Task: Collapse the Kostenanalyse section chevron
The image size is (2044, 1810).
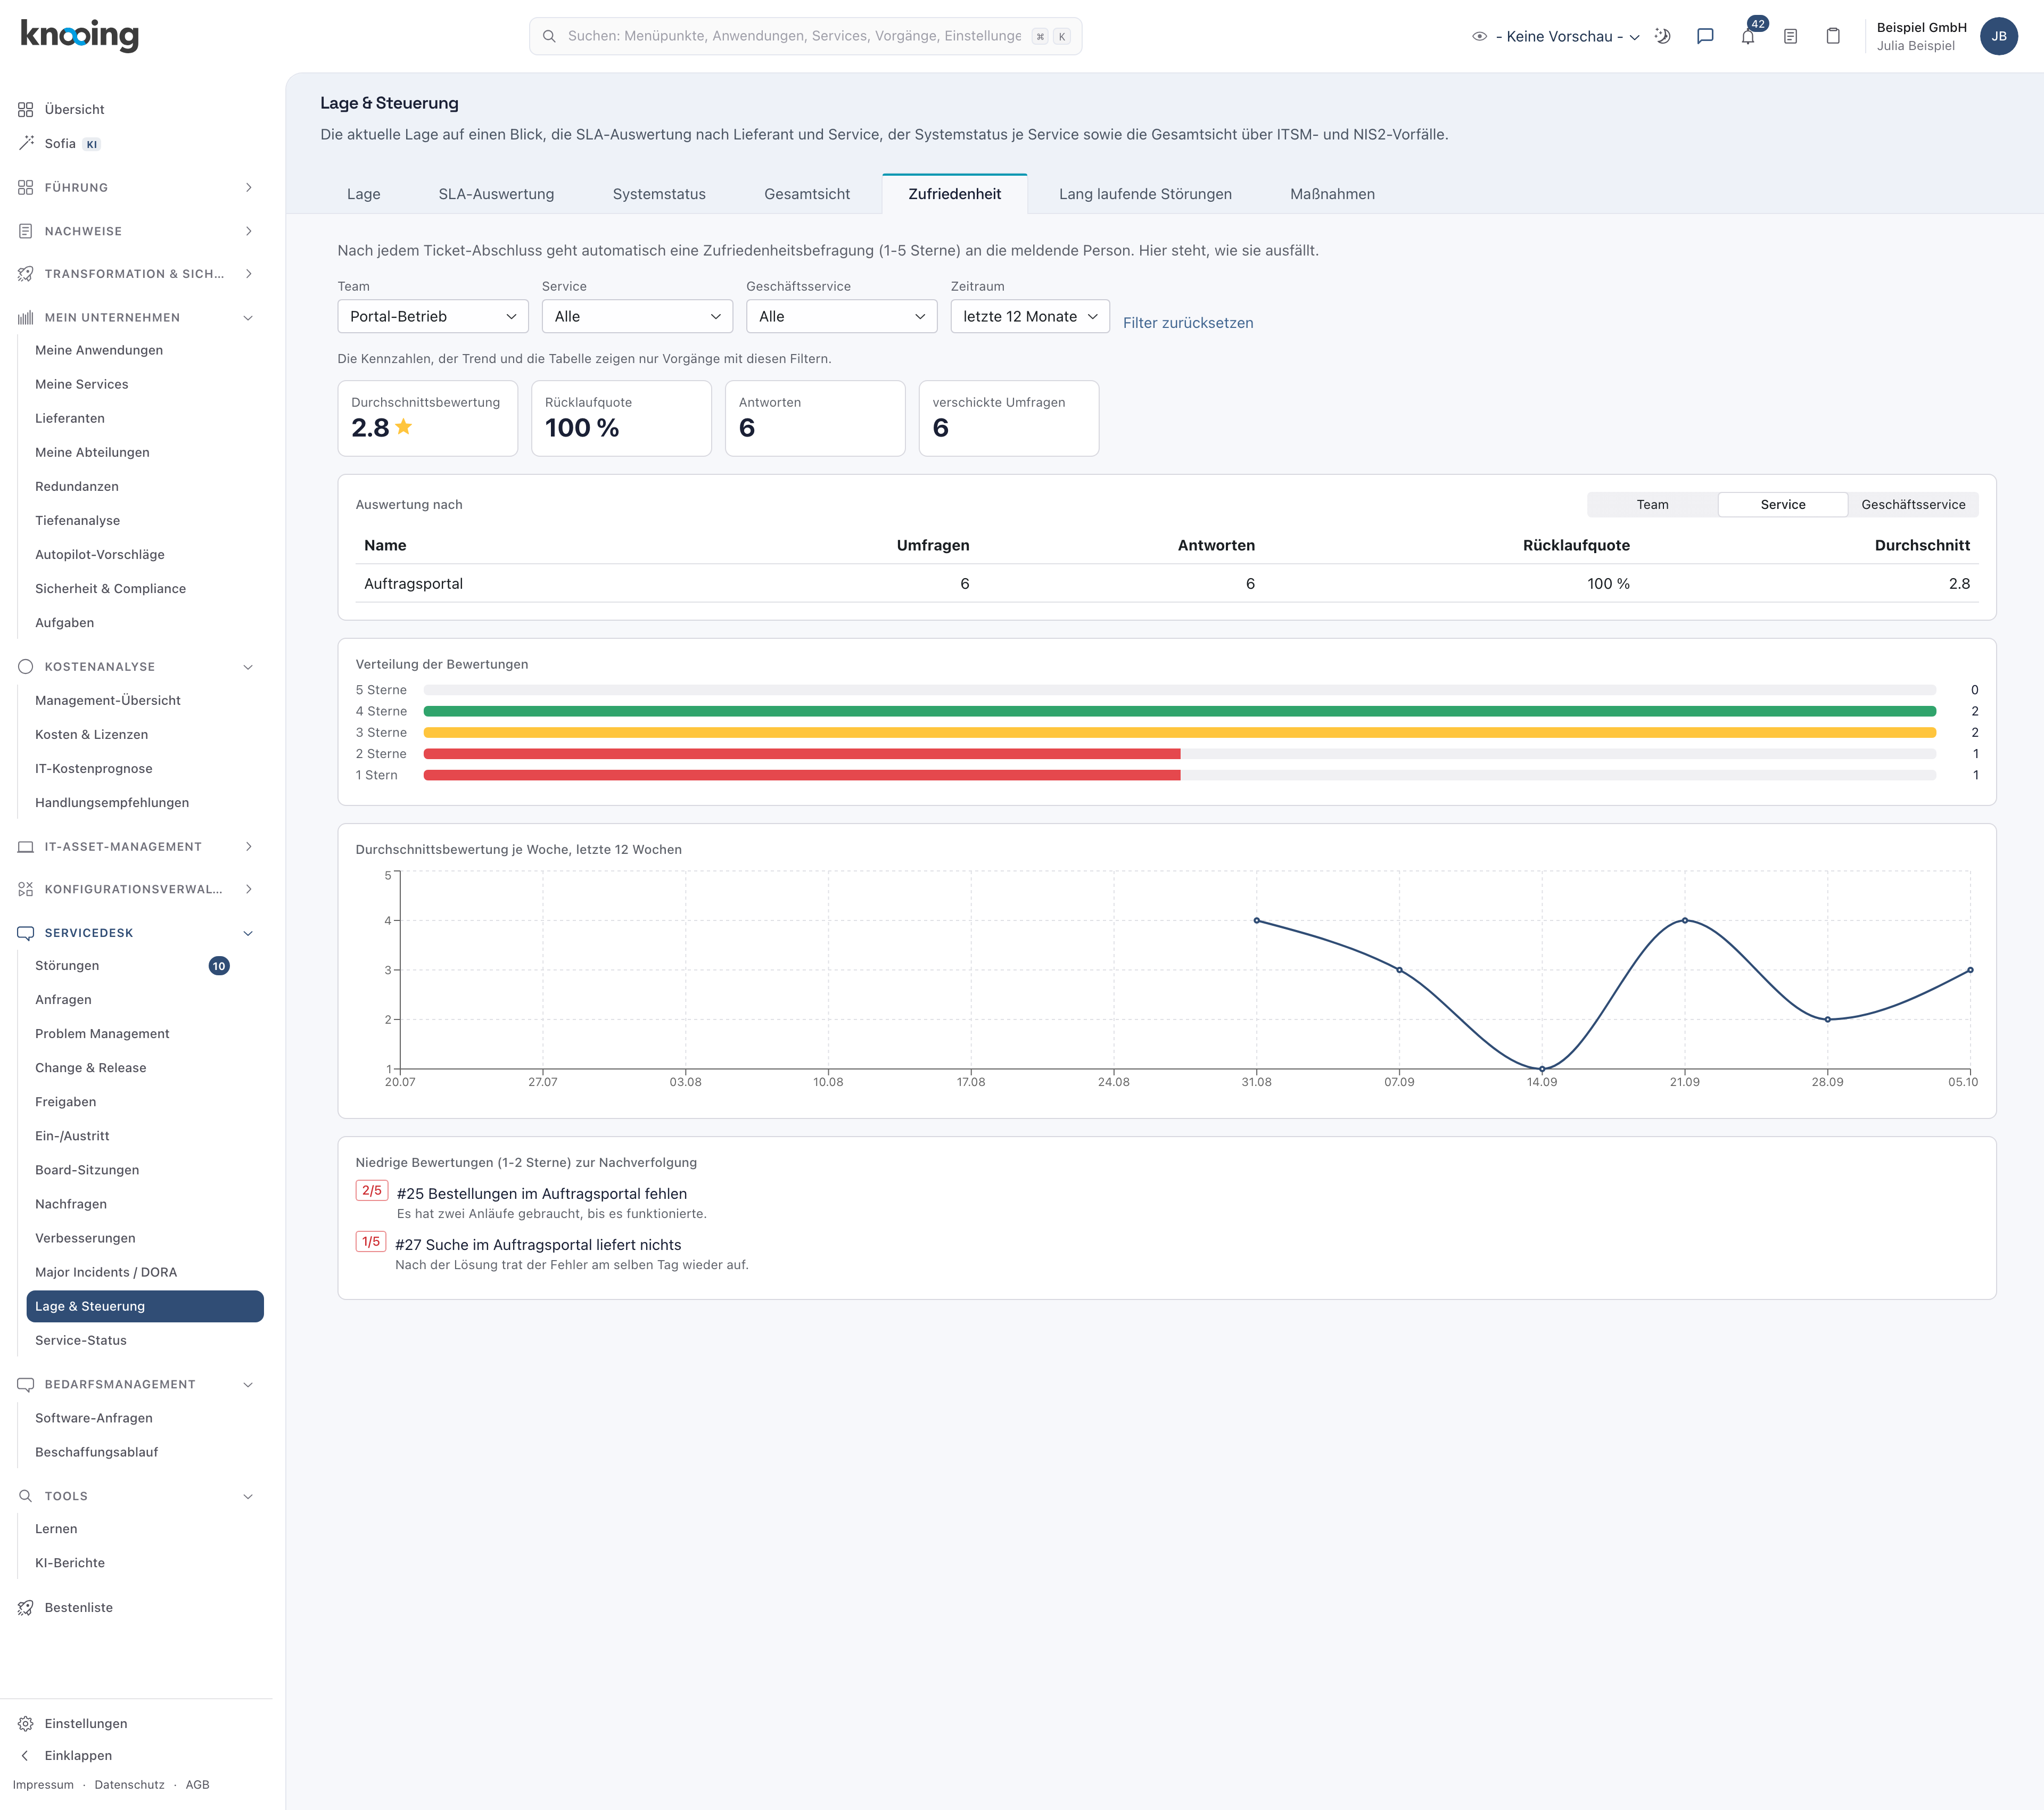Action: click(249, 666)
